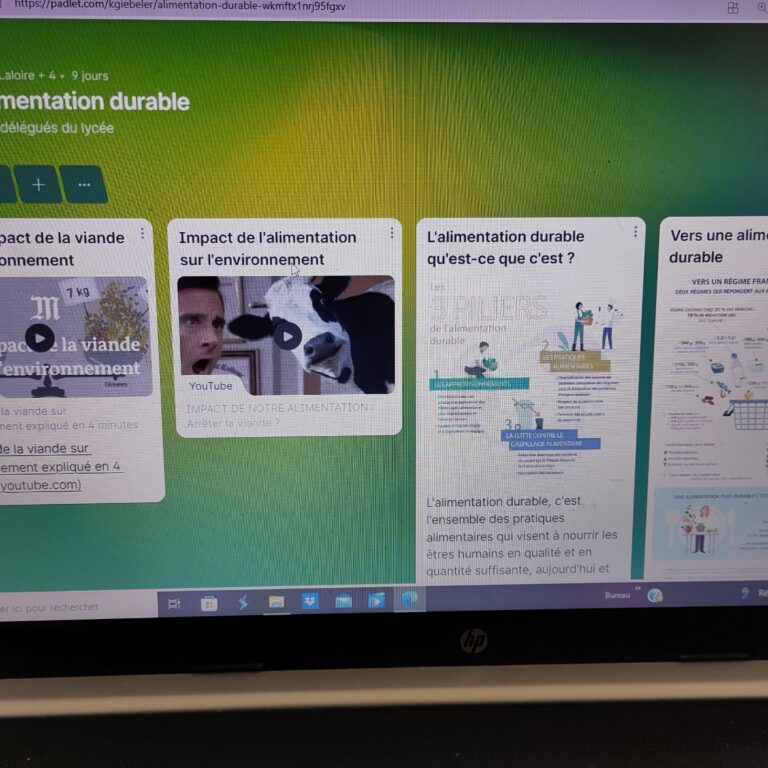Viewport: 768px width, 768px height.
Task: Click the '9 jours' timestamp text
Action: click(x=90, y=76)
